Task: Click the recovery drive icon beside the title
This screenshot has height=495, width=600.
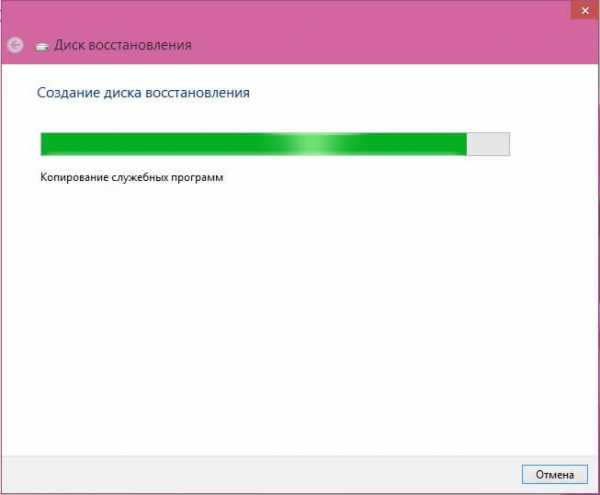Action: pos(42,46)
